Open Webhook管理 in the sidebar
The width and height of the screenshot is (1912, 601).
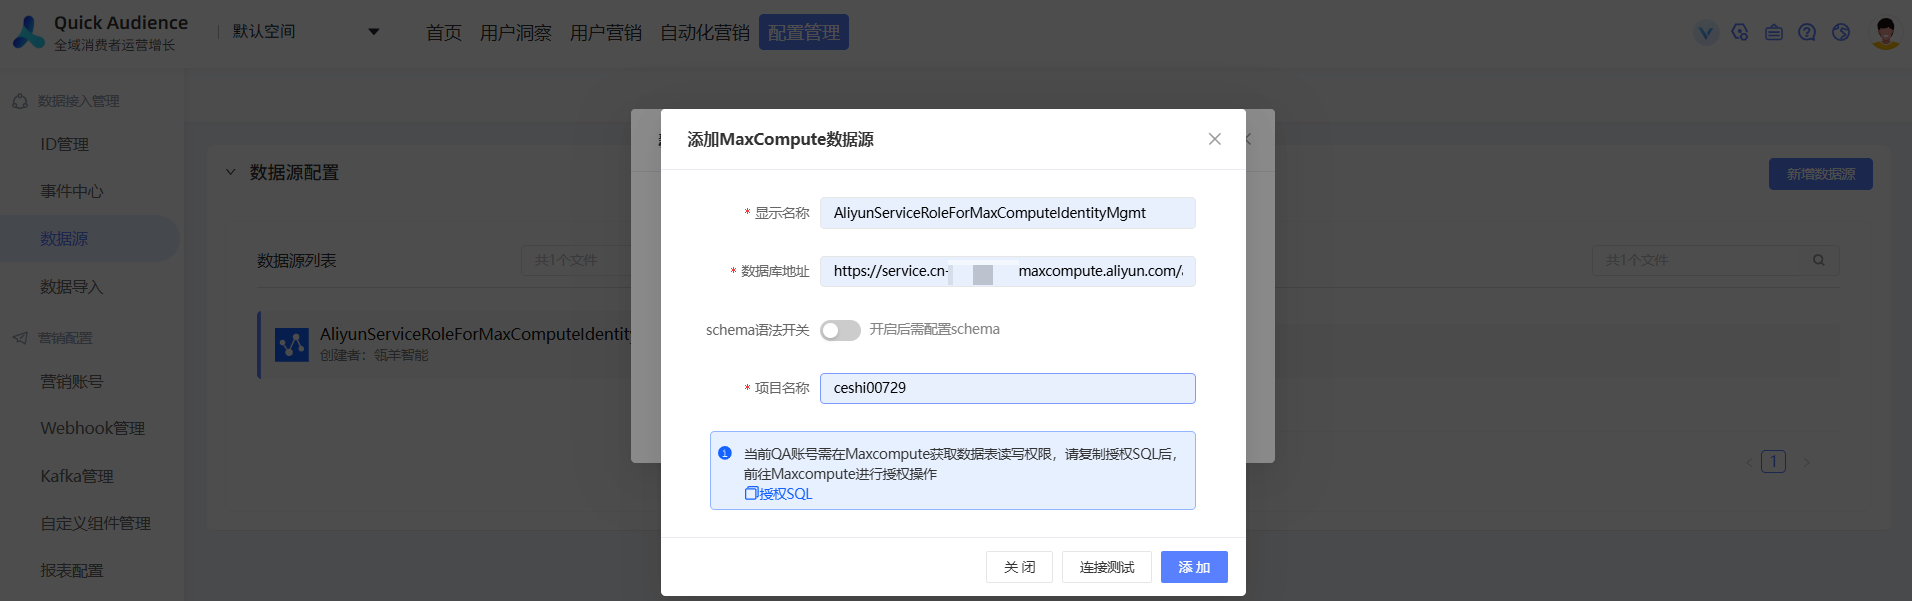tap(93, 428)
